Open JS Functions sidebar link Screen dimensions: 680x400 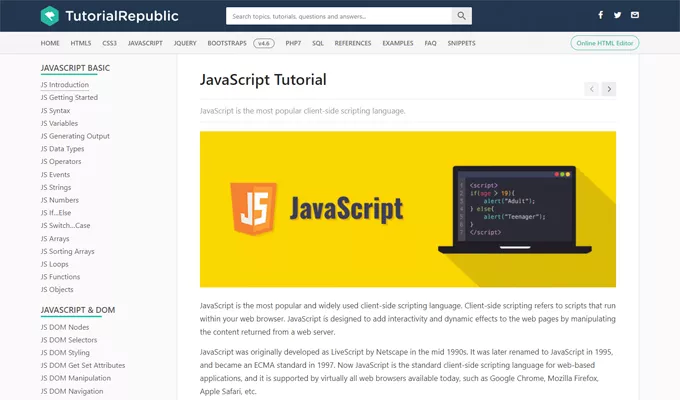60,277
